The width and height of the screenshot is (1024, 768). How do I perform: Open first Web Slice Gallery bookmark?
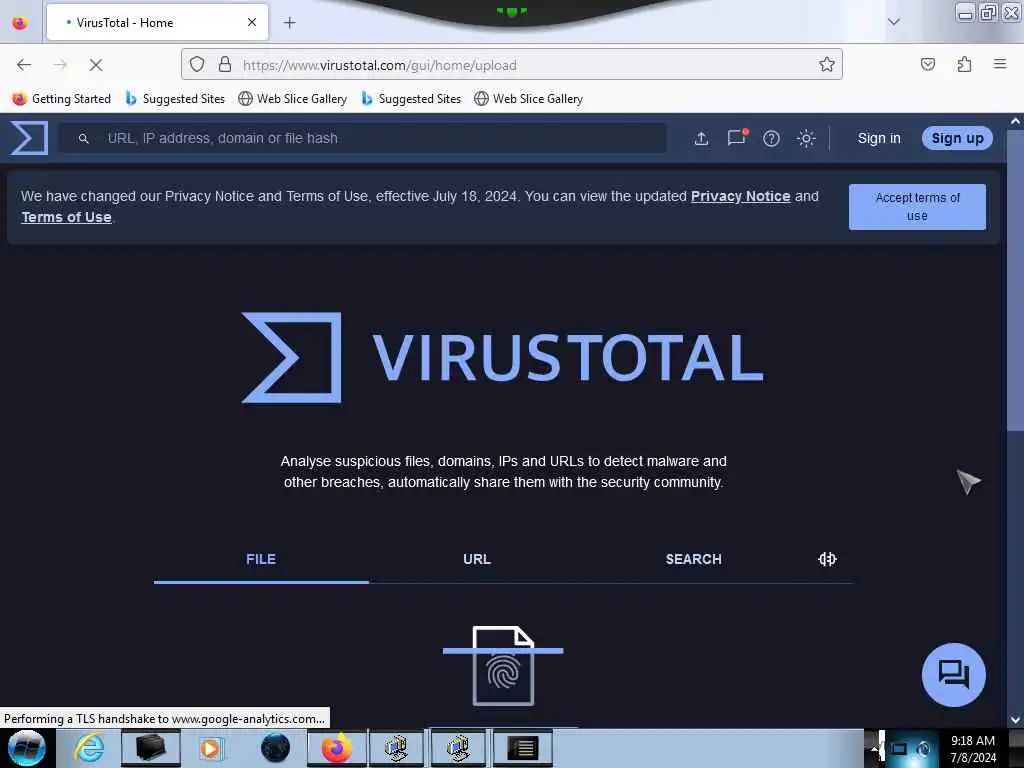tap(293, 99)
